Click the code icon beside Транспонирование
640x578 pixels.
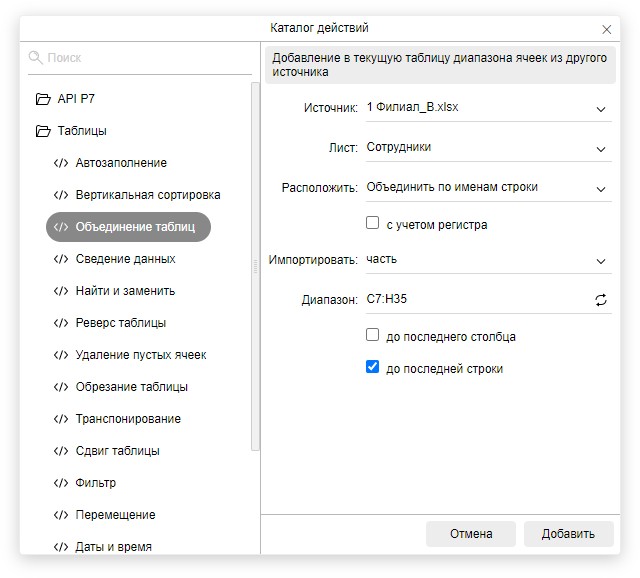(60, 419)
